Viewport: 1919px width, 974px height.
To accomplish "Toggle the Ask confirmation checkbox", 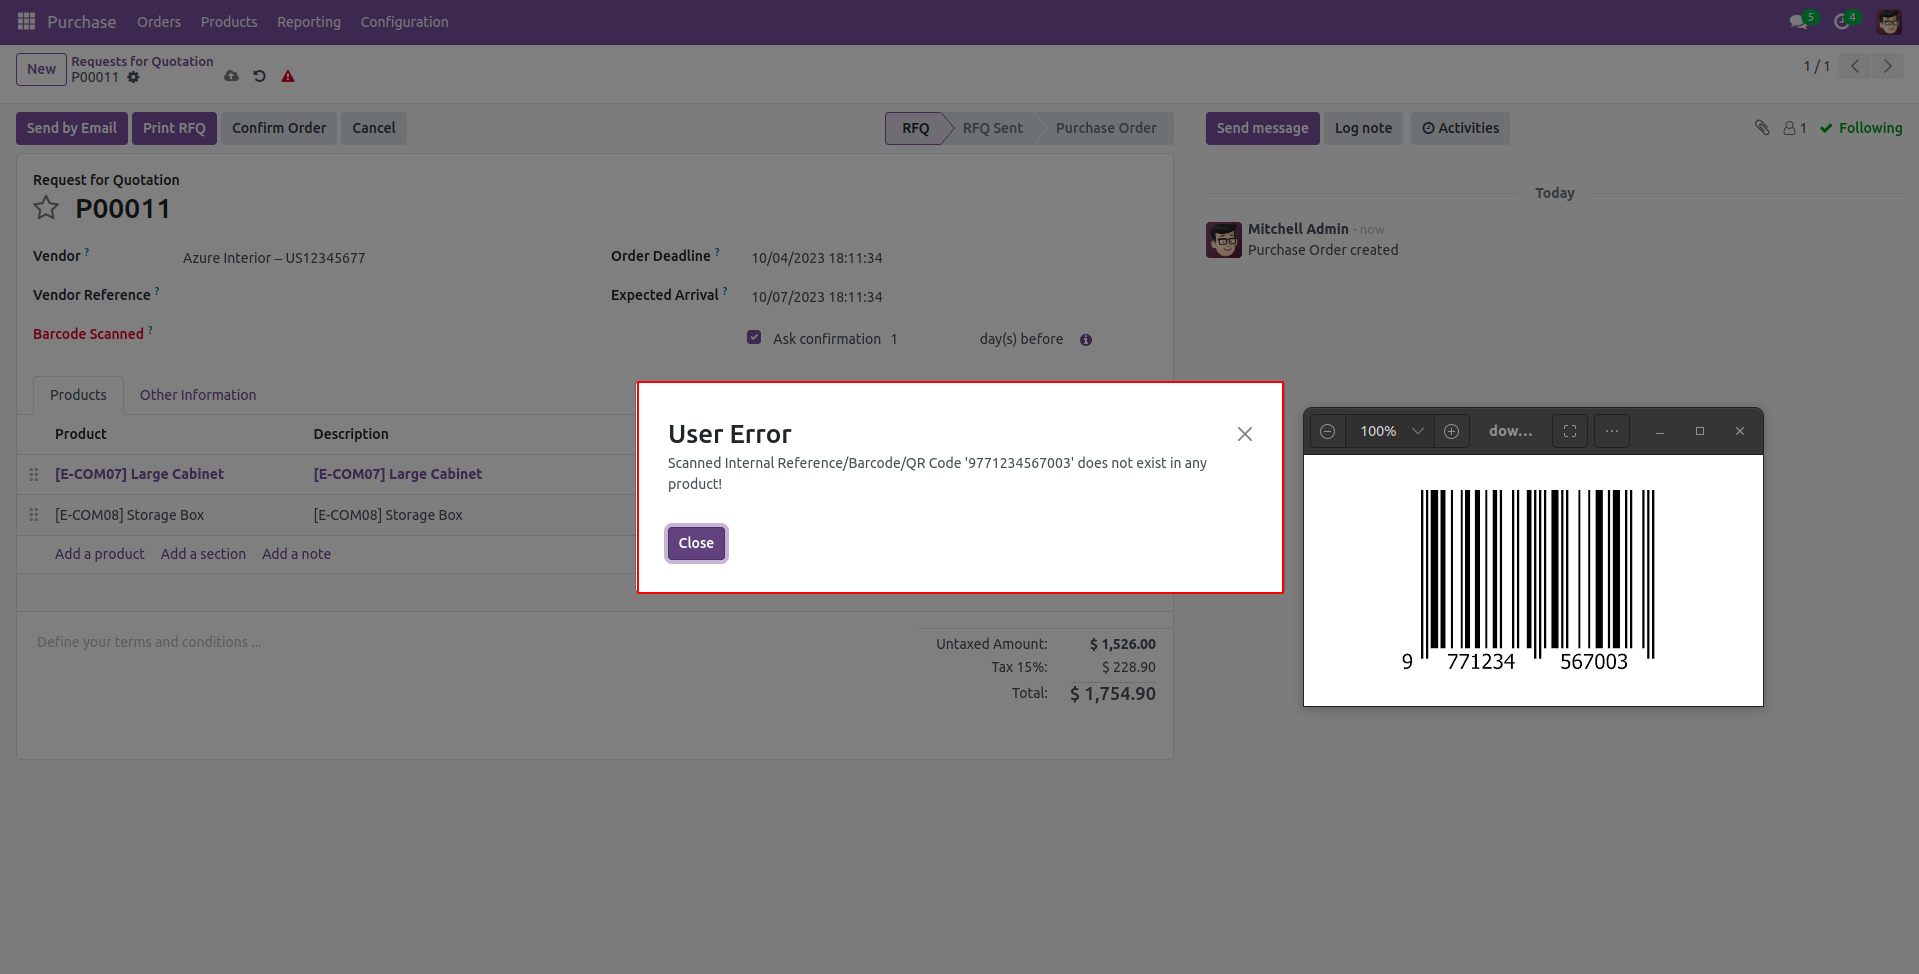I will click(754, 338).
